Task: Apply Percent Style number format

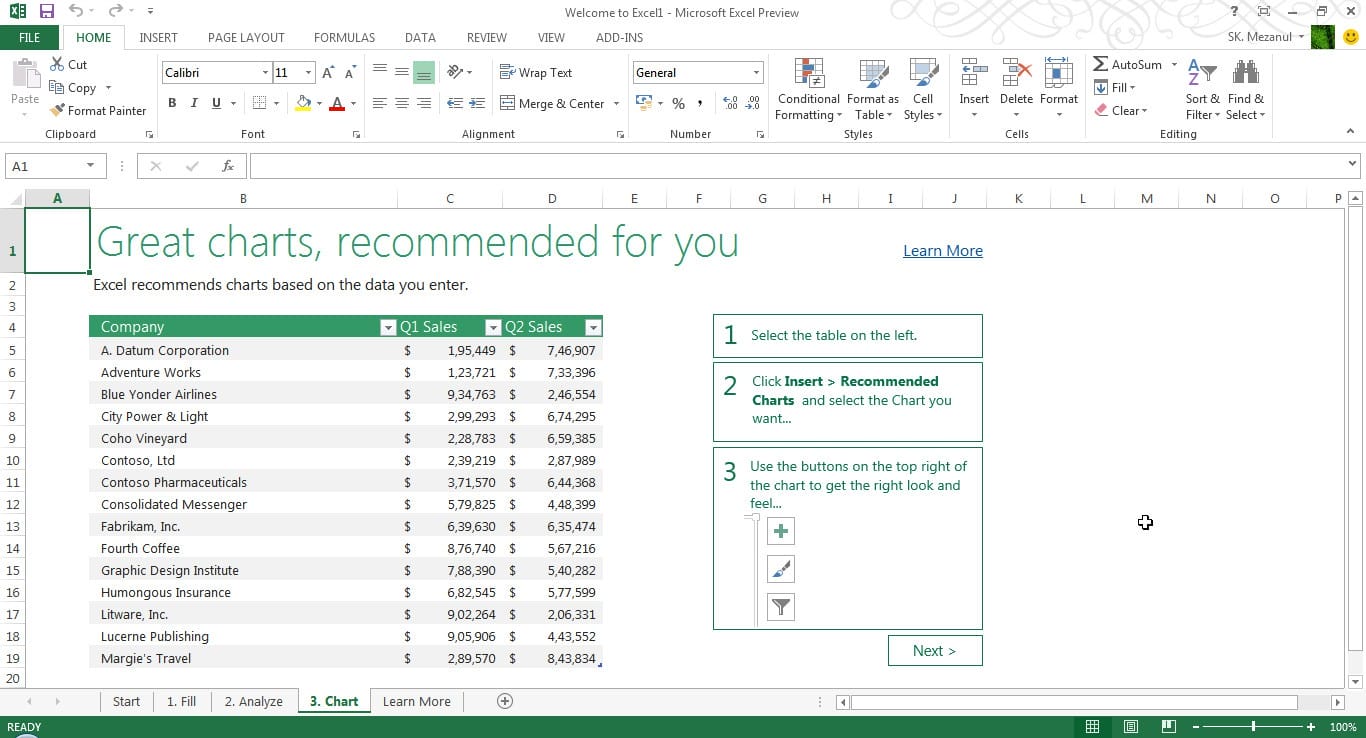Action: click(x=678, y=103)
